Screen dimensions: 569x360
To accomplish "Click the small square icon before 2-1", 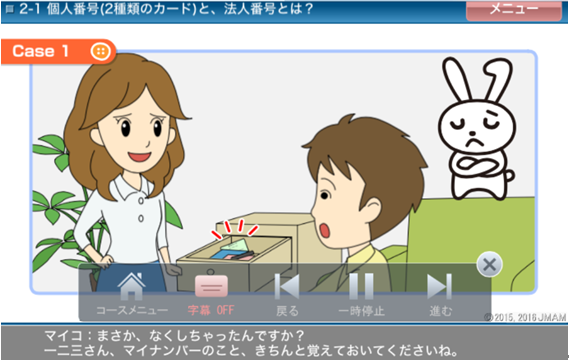I will 10,9.
